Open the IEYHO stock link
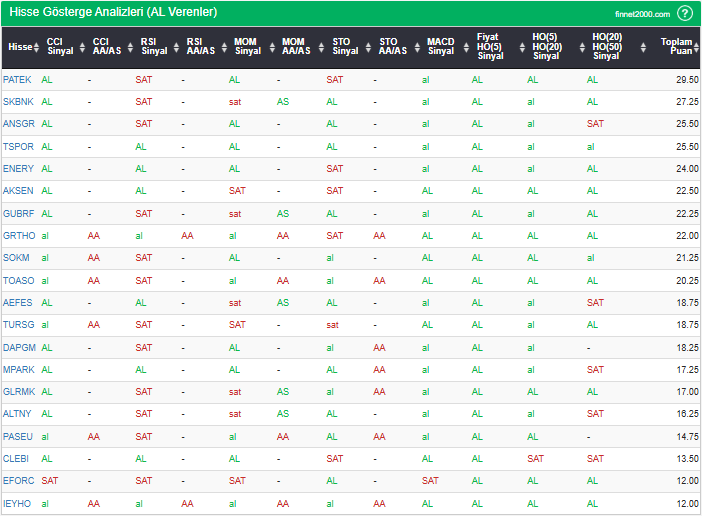The height and width of the screenshot is (516, 702). [18, 503]
